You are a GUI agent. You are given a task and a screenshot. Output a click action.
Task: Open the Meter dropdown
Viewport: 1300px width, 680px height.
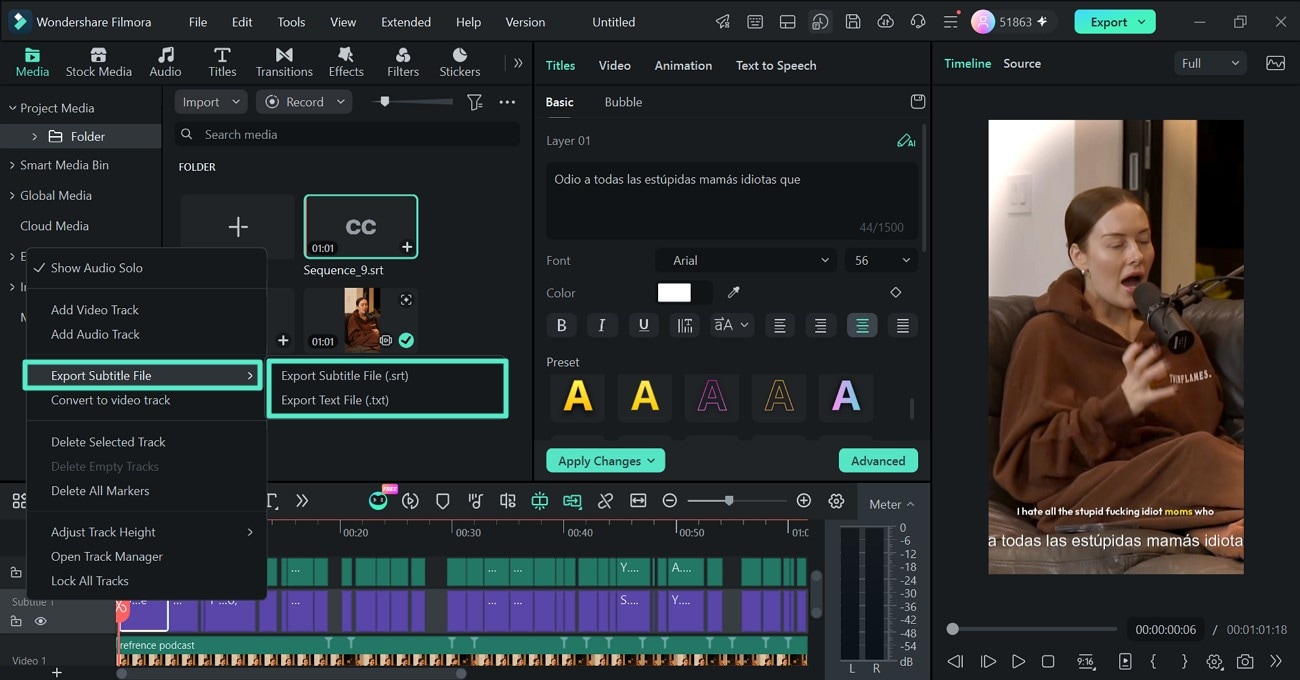[891, 504]
